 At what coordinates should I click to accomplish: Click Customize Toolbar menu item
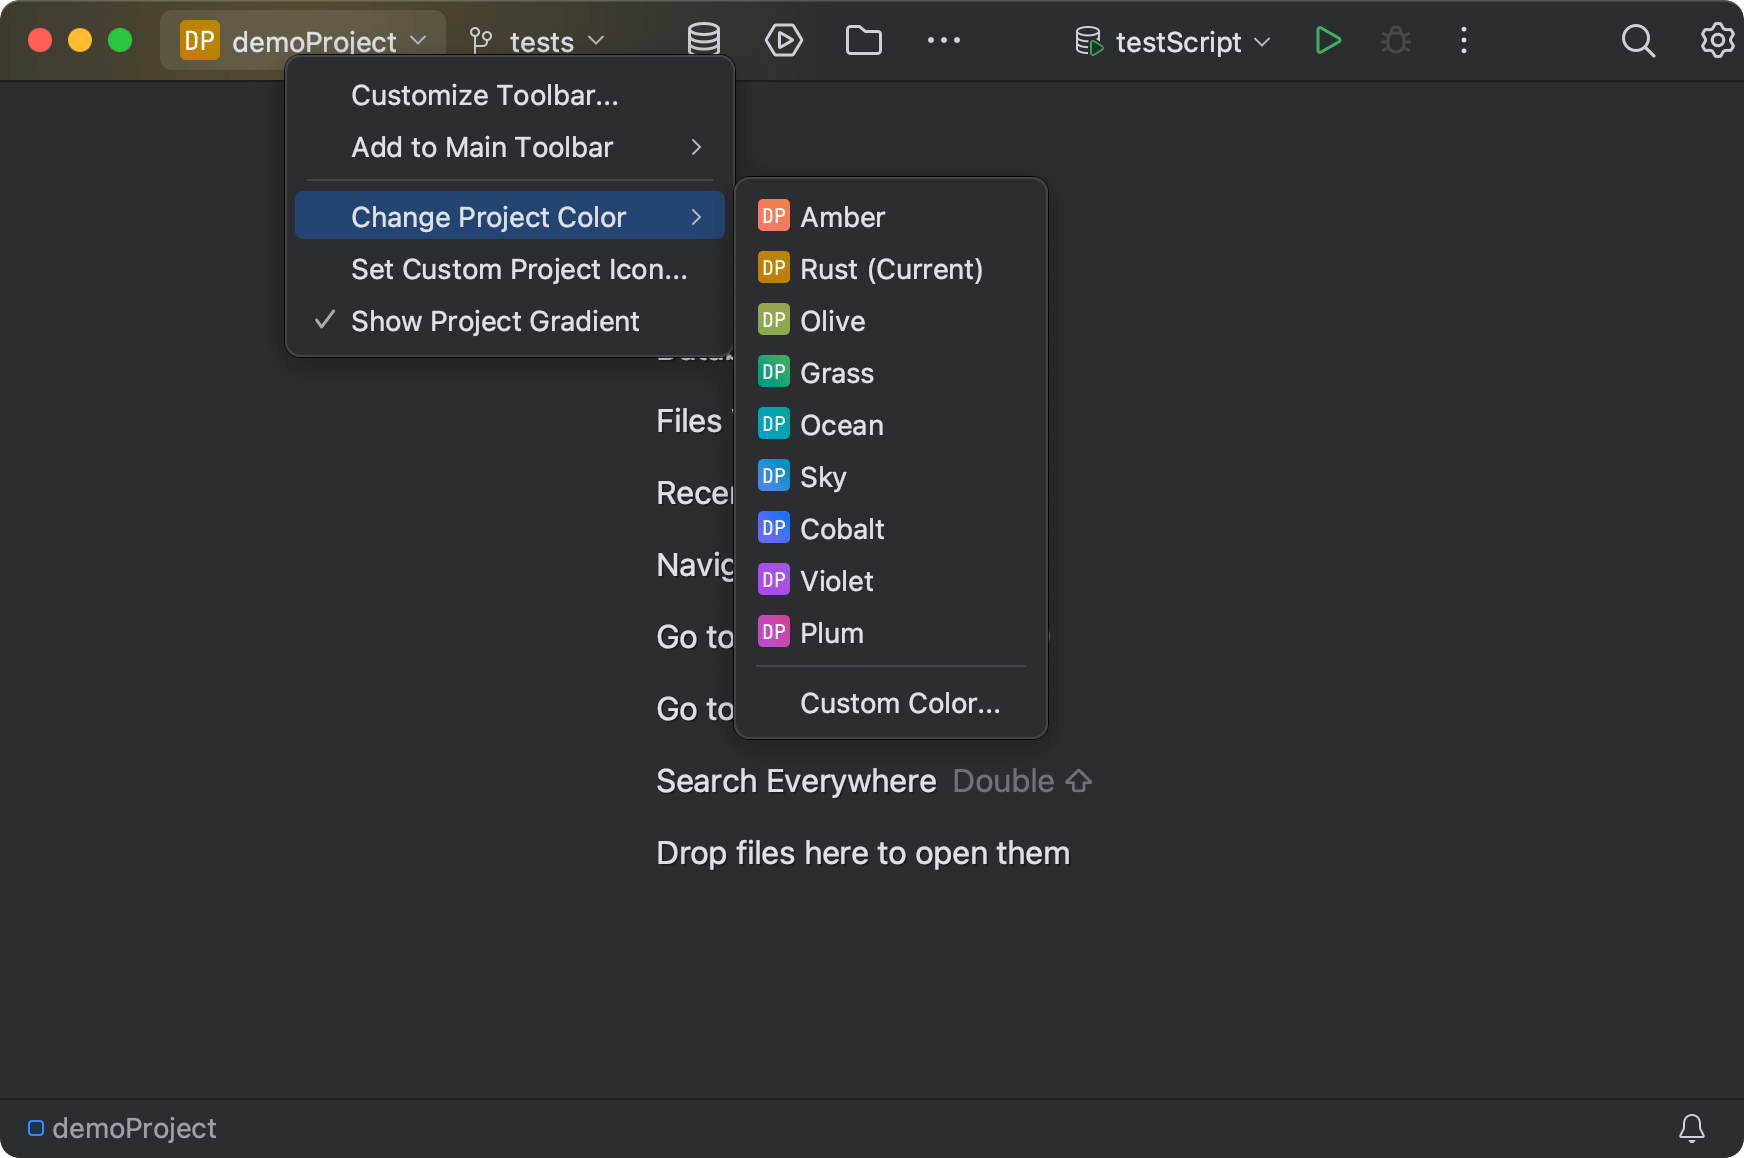click(485, 95)
